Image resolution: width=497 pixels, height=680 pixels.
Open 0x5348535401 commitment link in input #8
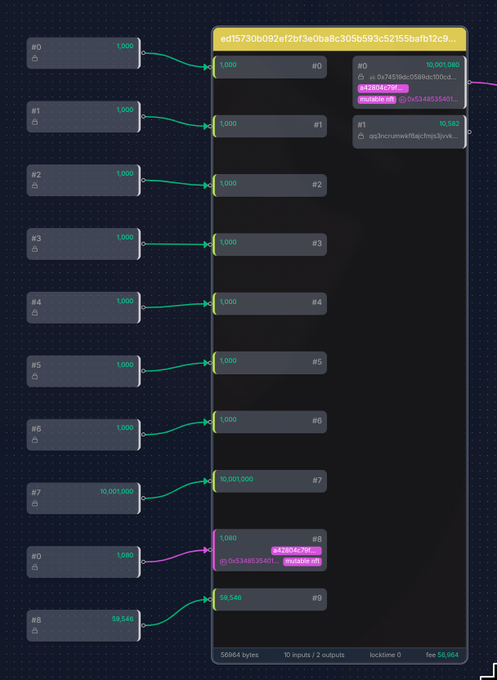(254, 561)
